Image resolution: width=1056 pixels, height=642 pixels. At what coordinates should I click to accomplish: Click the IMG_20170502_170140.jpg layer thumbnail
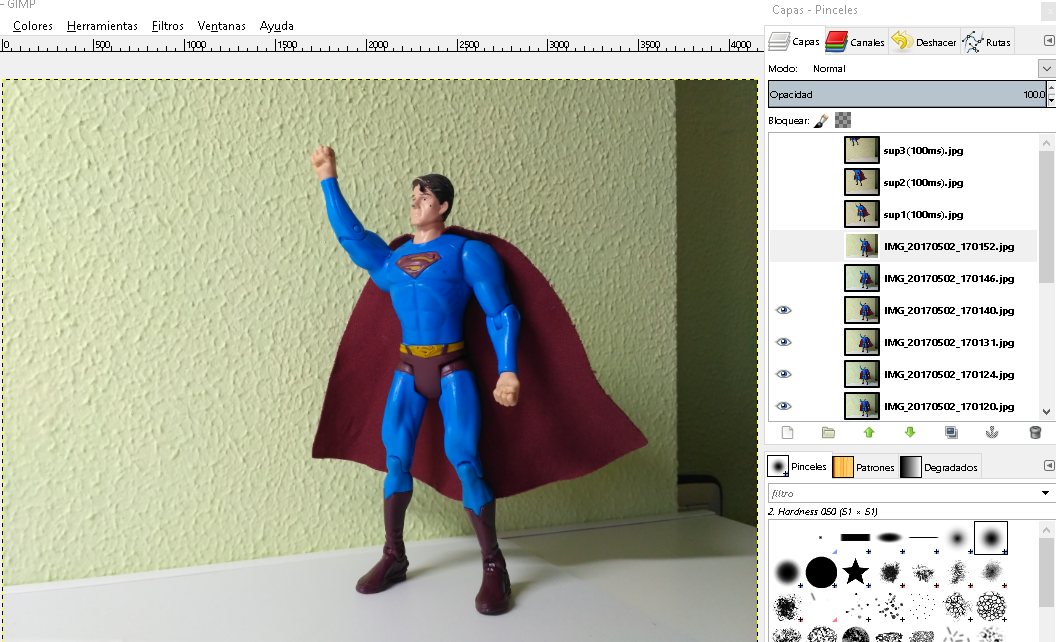861,310
